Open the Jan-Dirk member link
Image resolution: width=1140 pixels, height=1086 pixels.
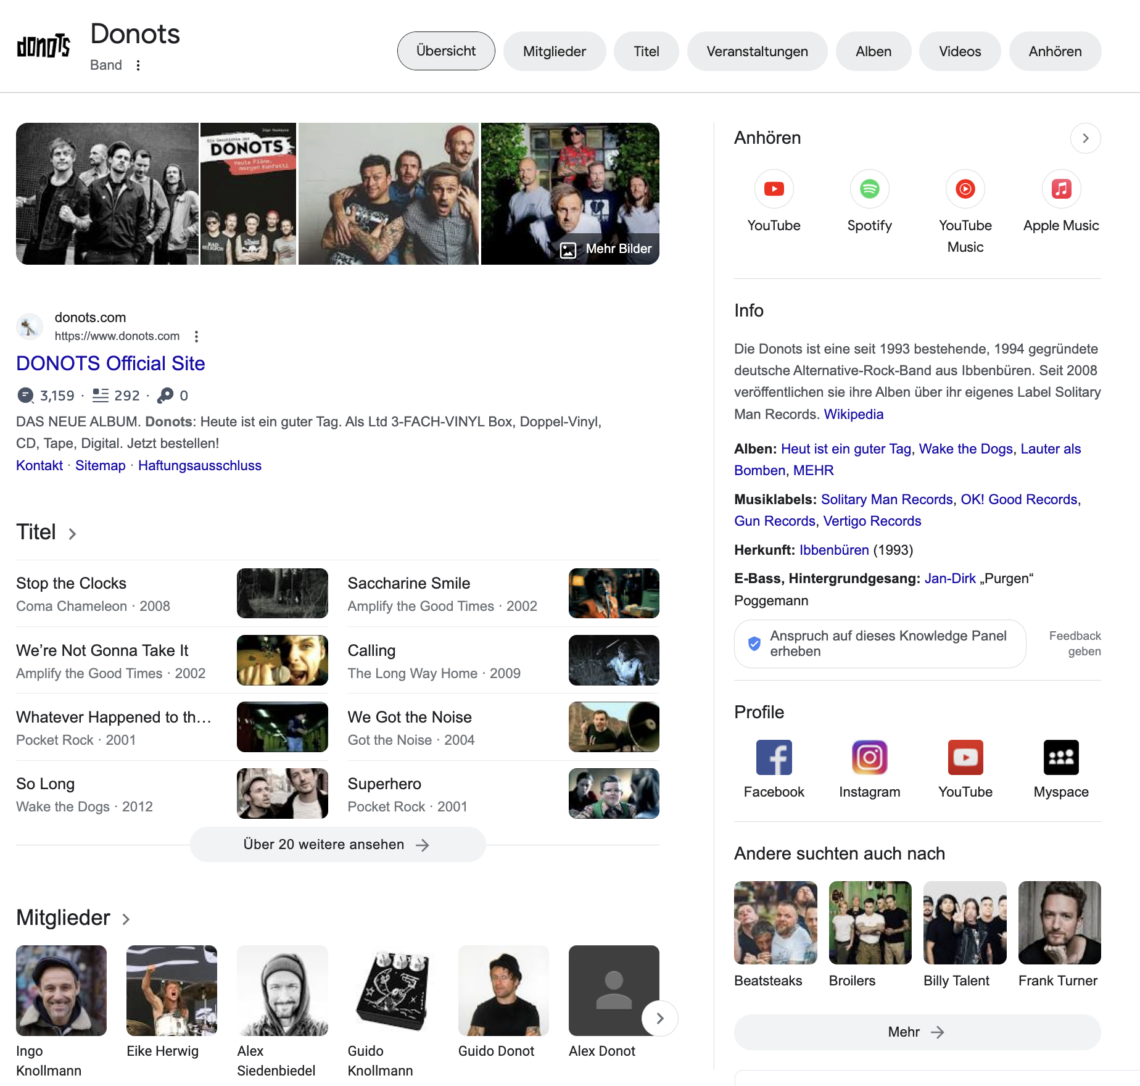pos(950,579)
